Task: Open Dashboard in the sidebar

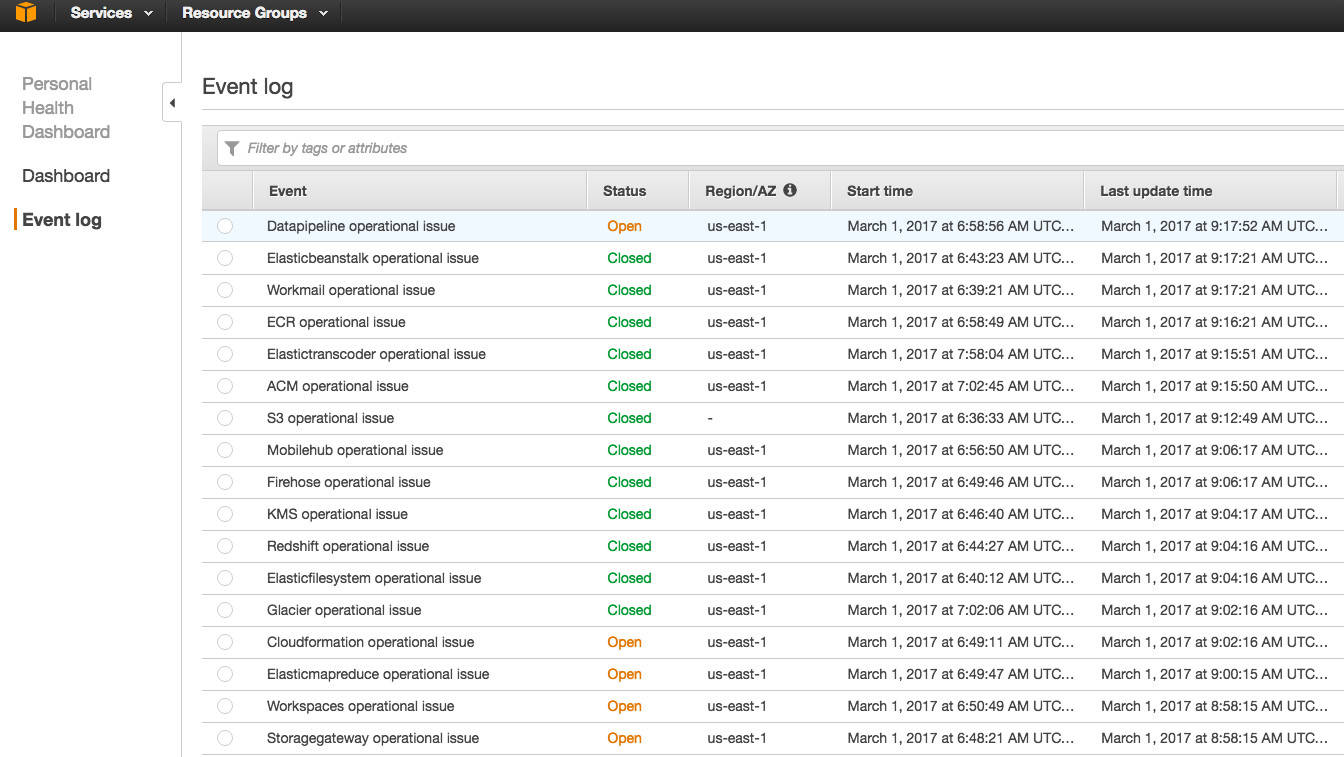Action: click(x=66, y=176)
